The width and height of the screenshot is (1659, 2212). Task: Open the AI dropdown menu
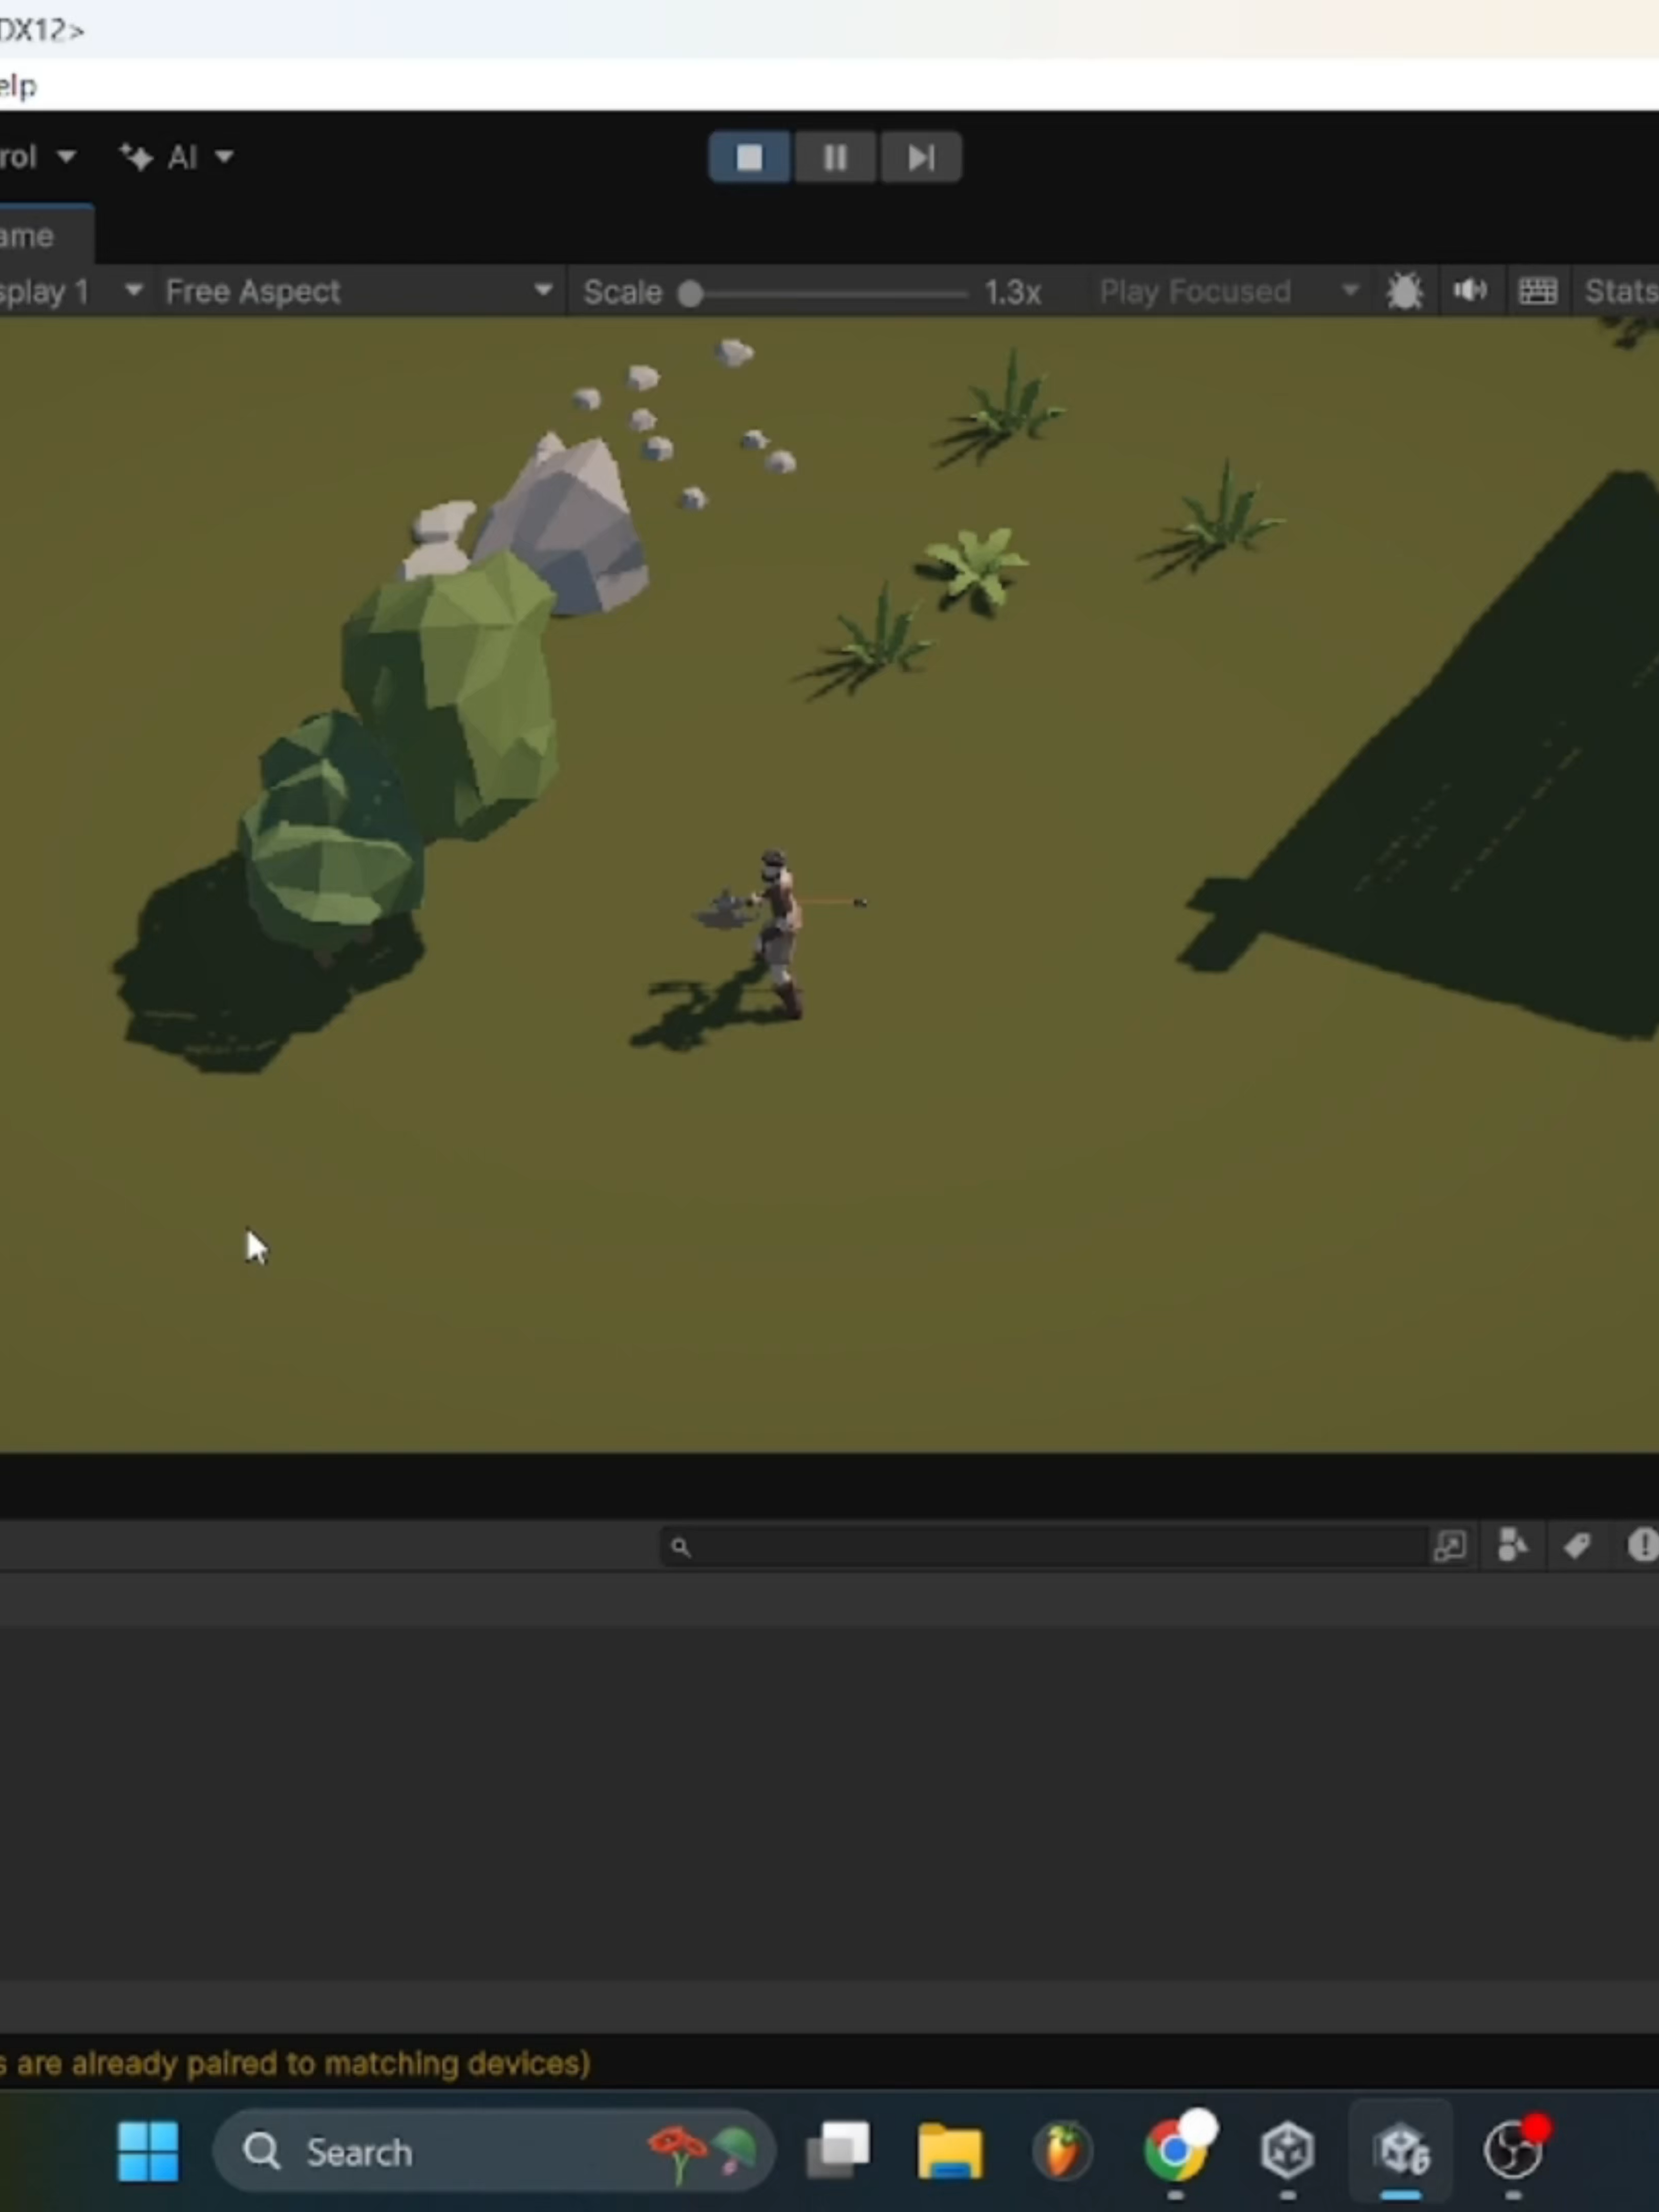pos(177,157)
